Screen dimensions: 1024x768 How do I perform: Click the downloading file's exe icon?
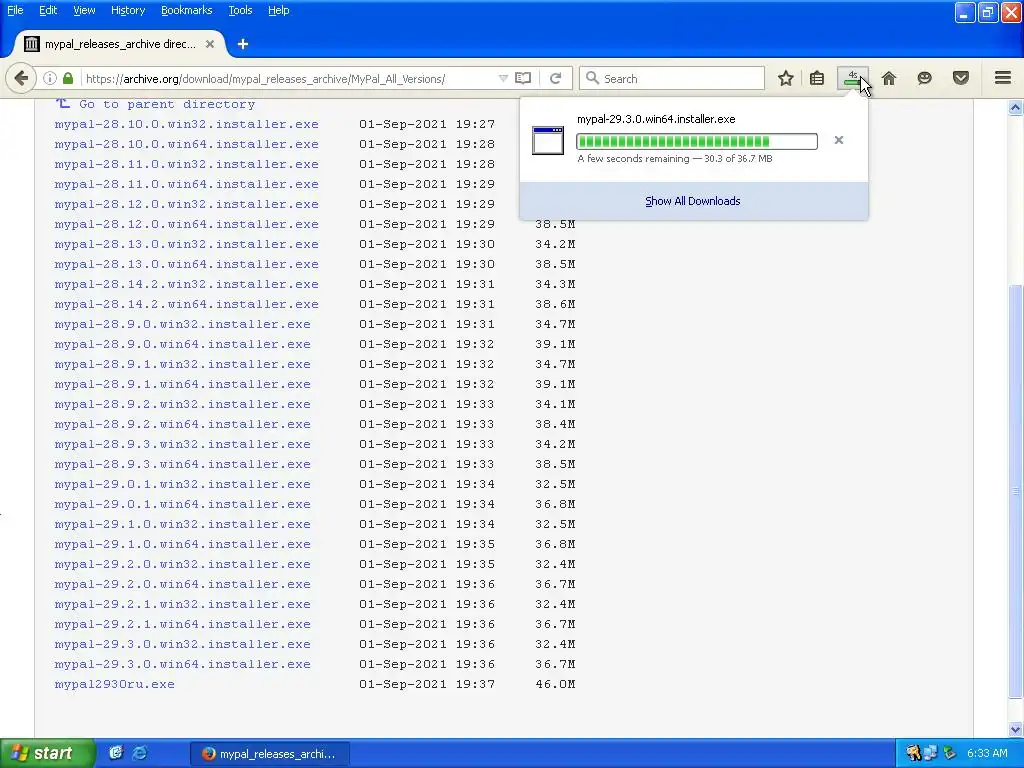click(x=548, y=140)
